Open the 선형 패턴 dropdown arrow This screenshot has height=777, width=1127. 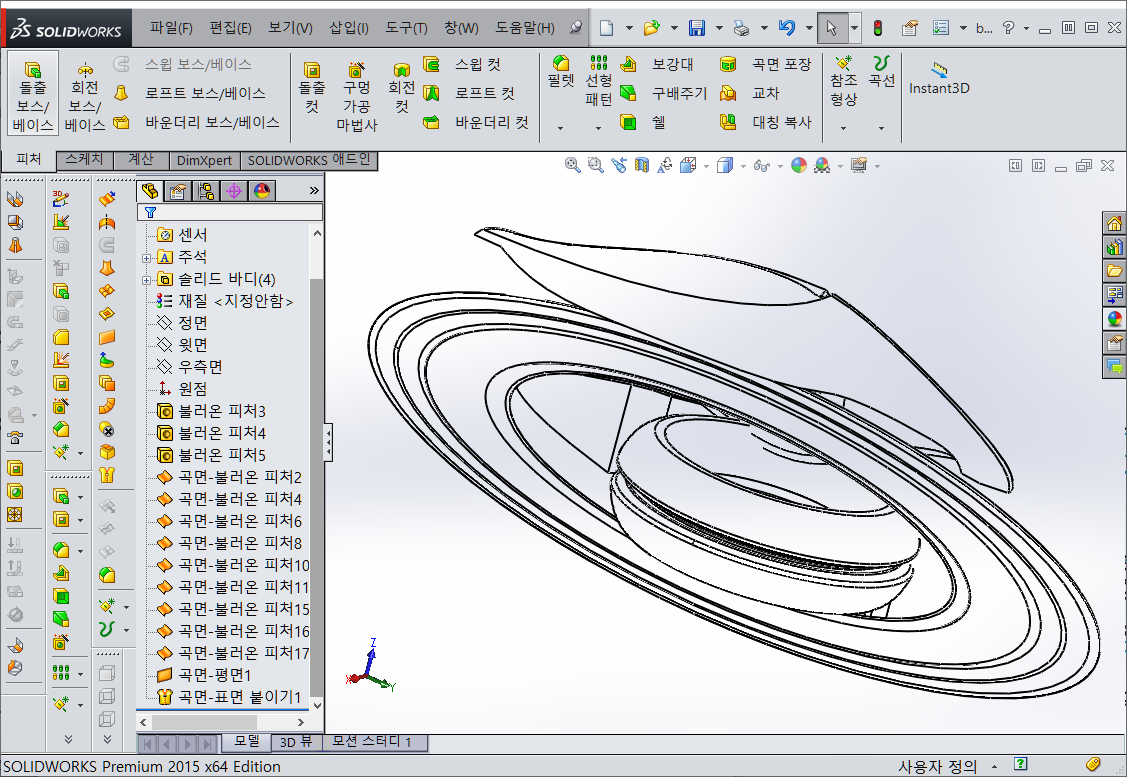pos(598,128)
